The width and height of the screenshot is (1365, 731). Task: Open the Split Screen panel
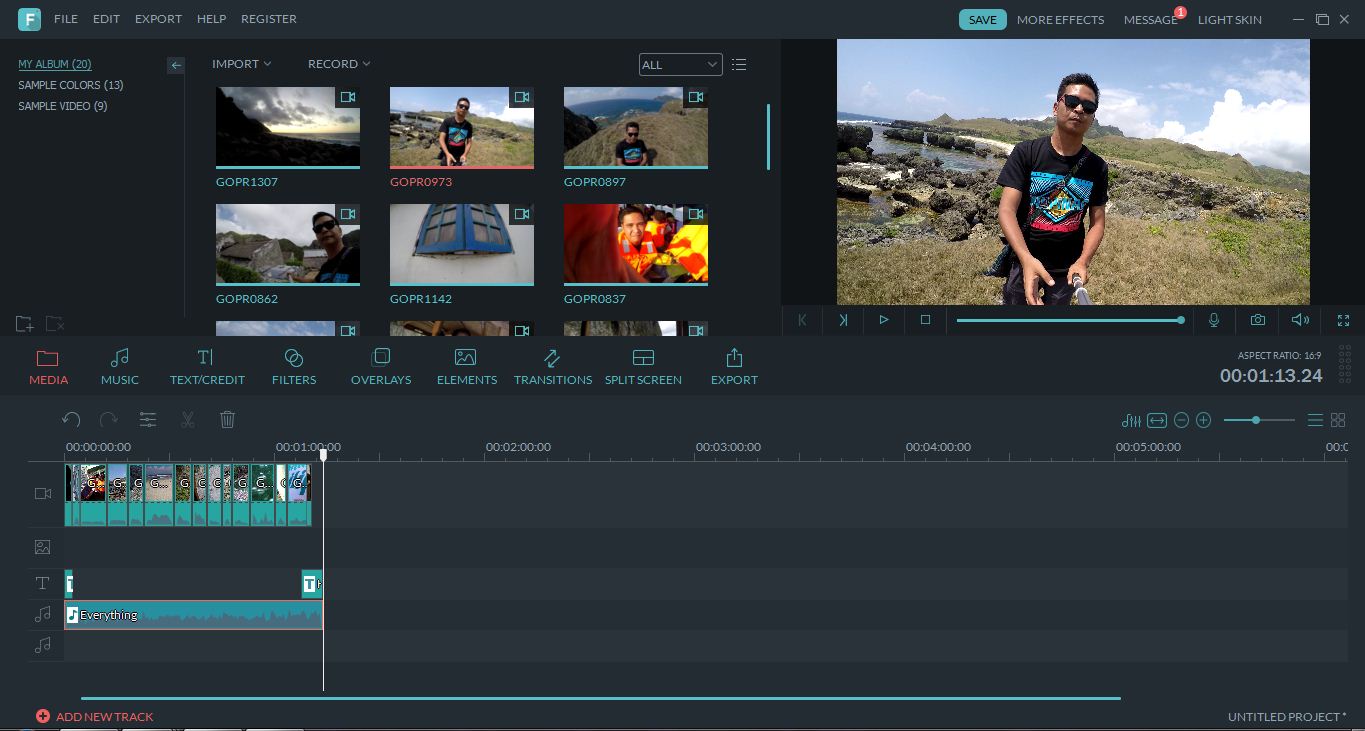coord(643,367)
